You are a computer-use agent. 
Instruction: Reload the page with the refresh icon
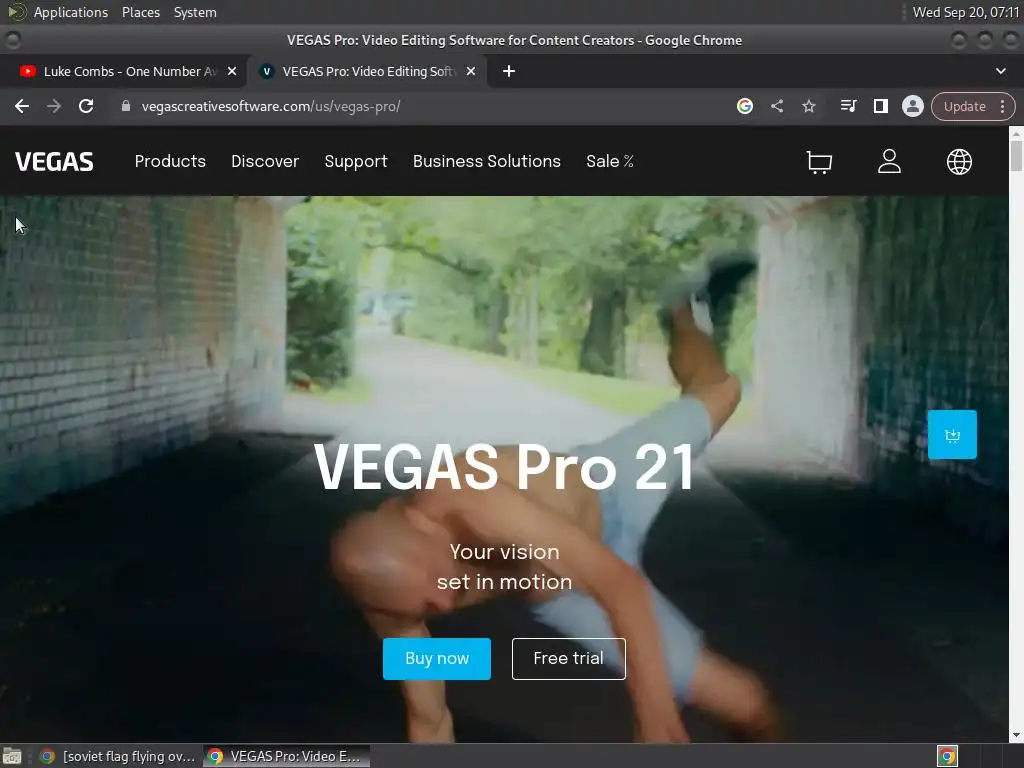tap(86, 106)
